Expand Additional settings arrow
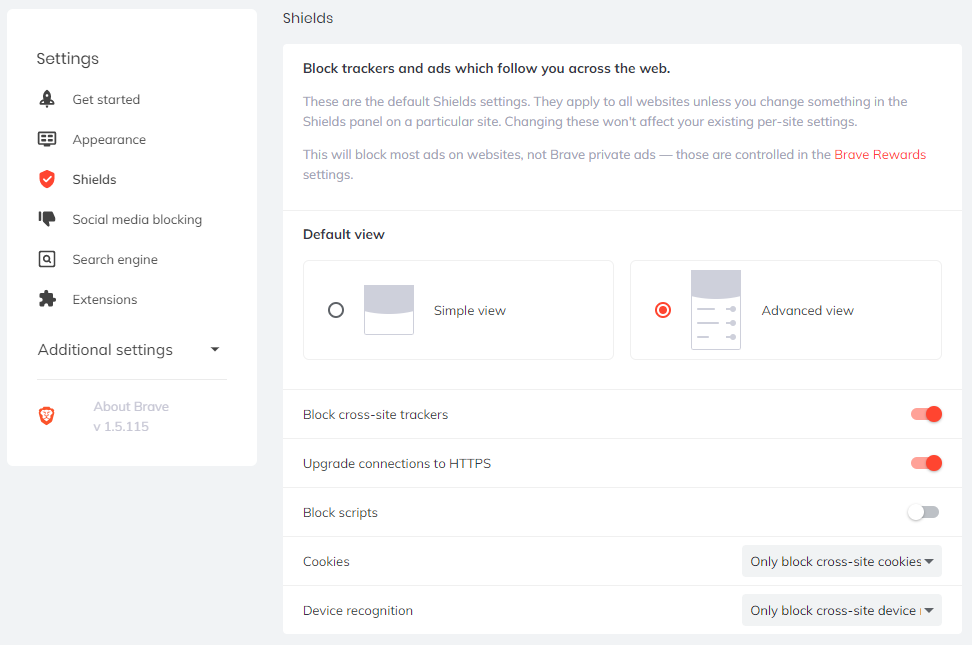972x645 pixels. click(215, 349)
